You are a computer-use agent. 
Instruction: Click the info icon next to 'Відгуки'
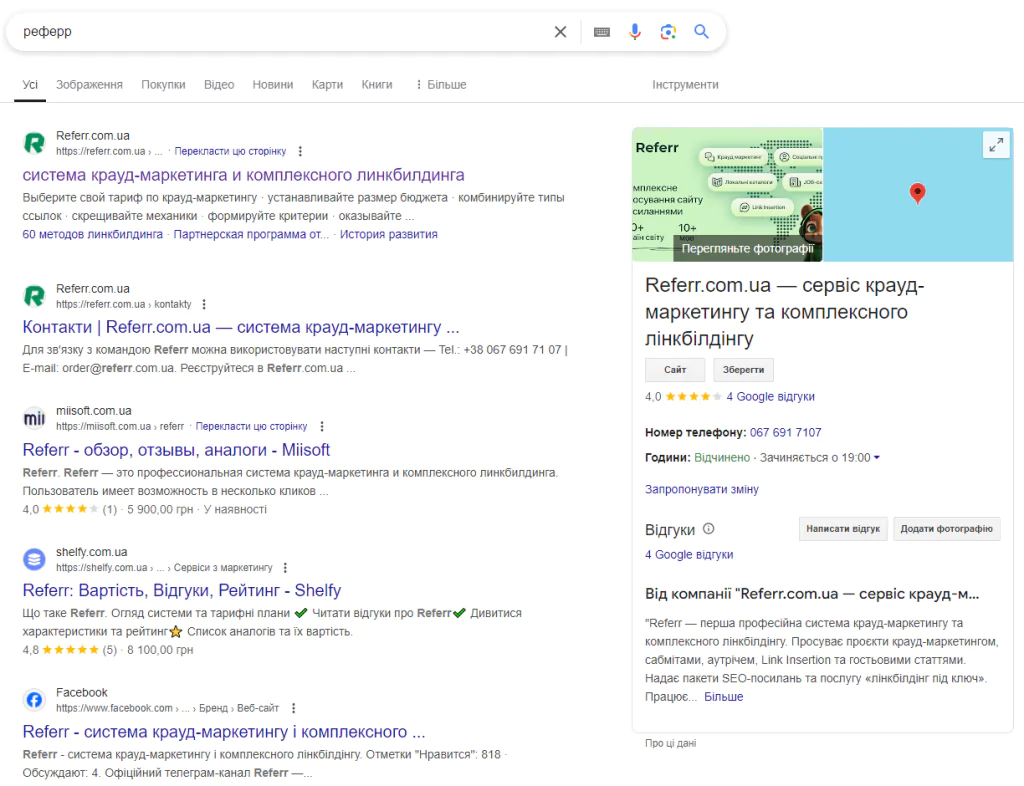pos(709,529)
